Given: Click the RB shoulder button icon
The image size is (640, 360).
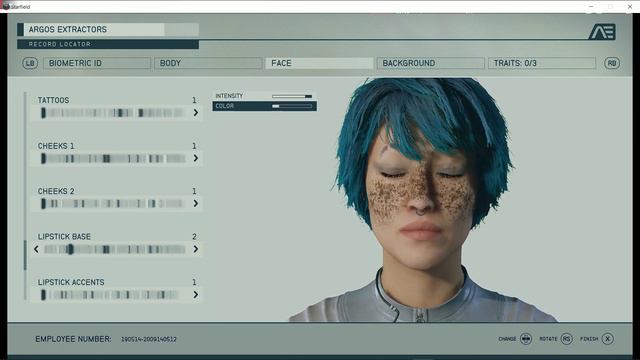Looking at the screenshot, I should [611, 63].
